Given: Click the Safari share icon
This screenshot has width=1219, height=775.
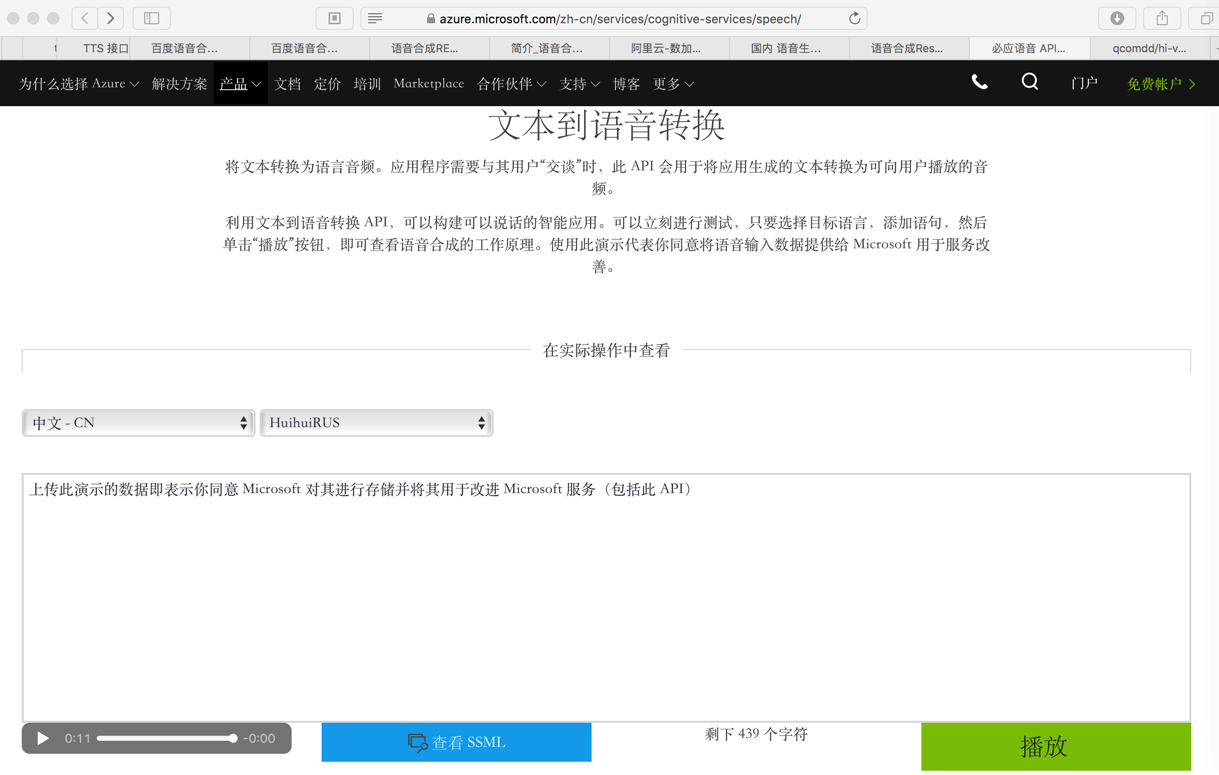Looking at the screenshot, I should [x=1162, y=18].
